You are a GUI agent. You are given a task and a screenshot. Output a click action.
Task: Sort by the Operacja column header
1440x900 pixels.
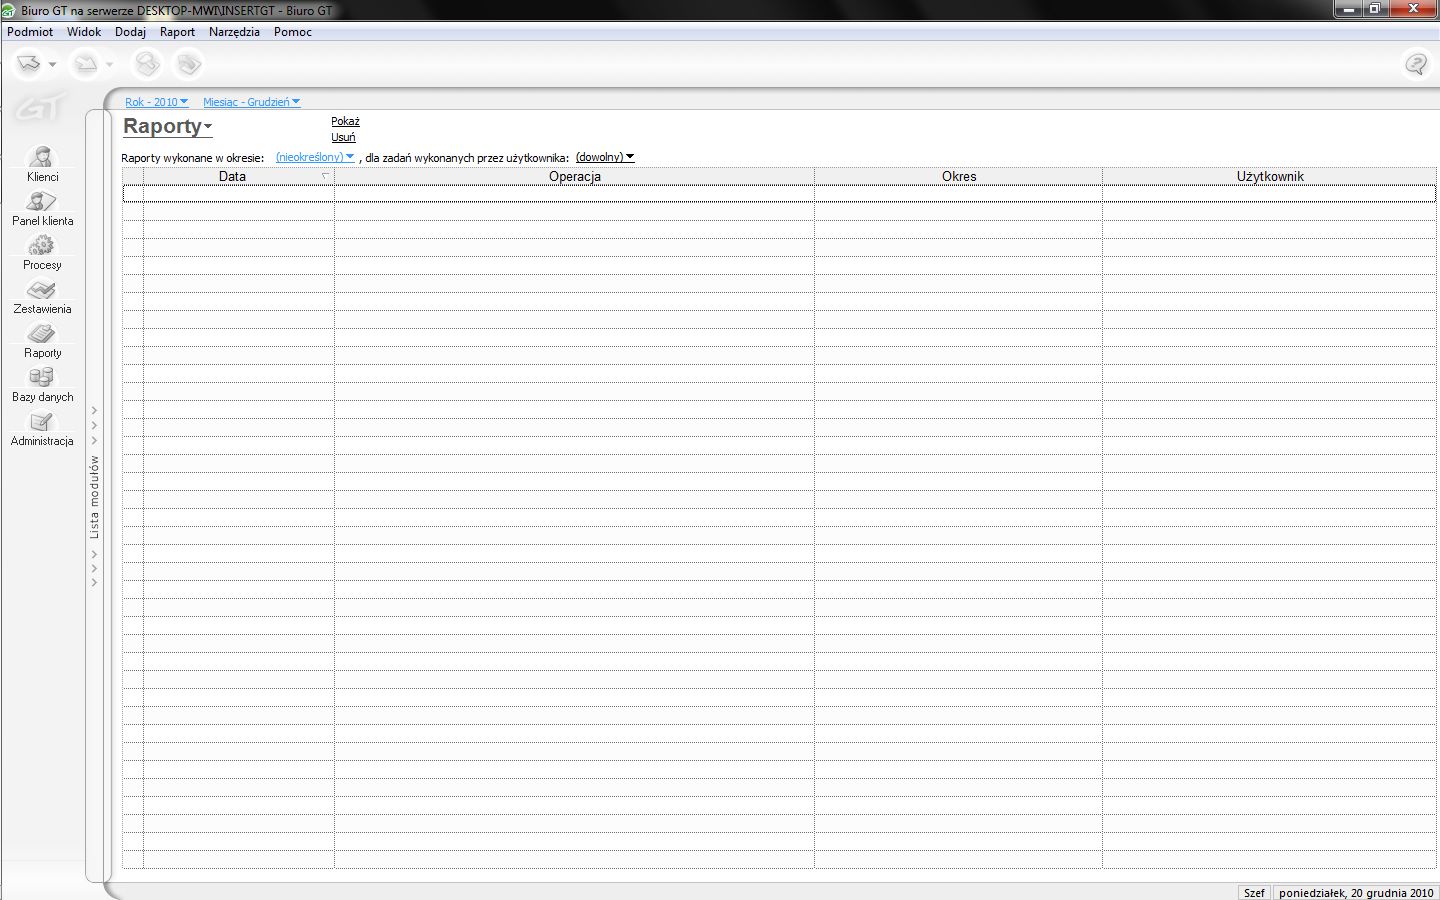pos(574,176)
